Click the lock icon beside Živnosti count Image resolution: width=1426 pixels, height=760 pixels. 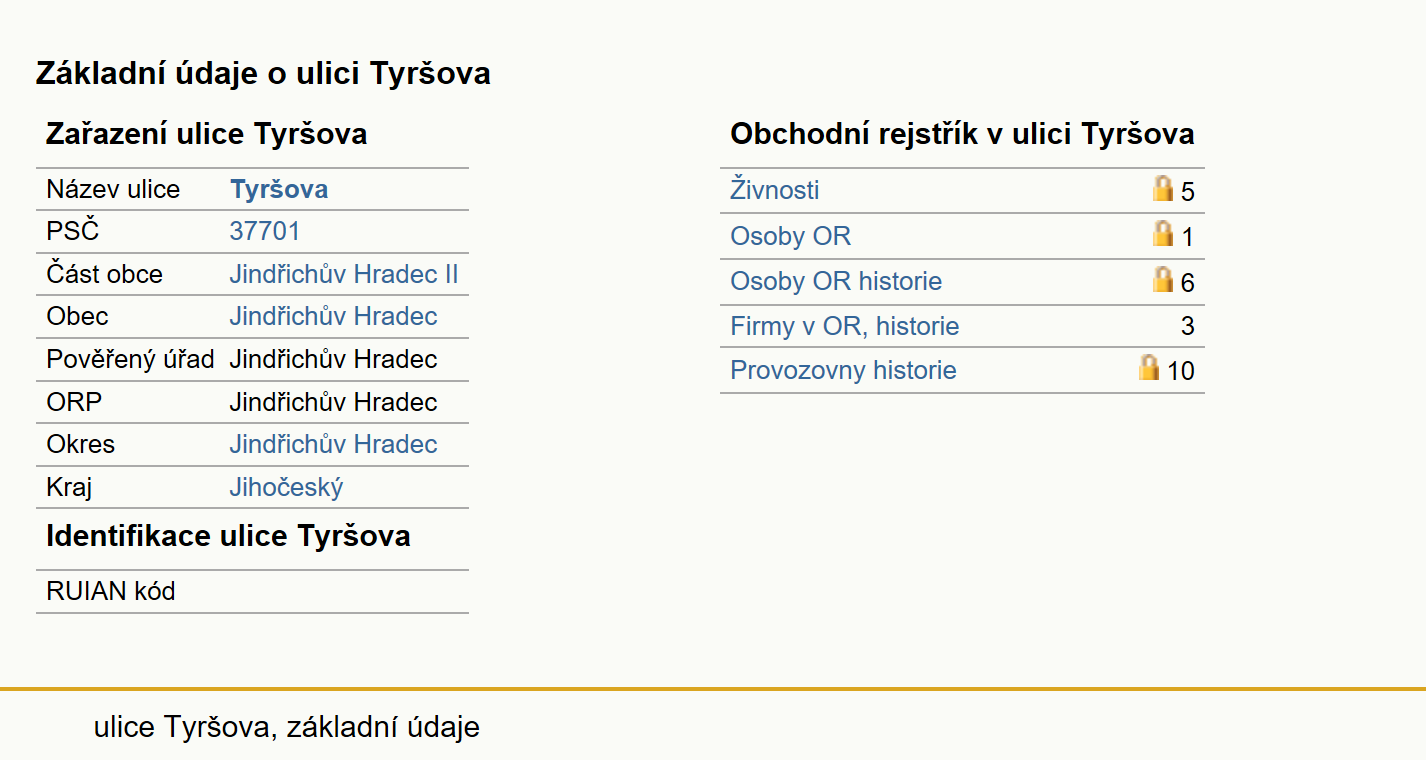(x=1163, y=187)
